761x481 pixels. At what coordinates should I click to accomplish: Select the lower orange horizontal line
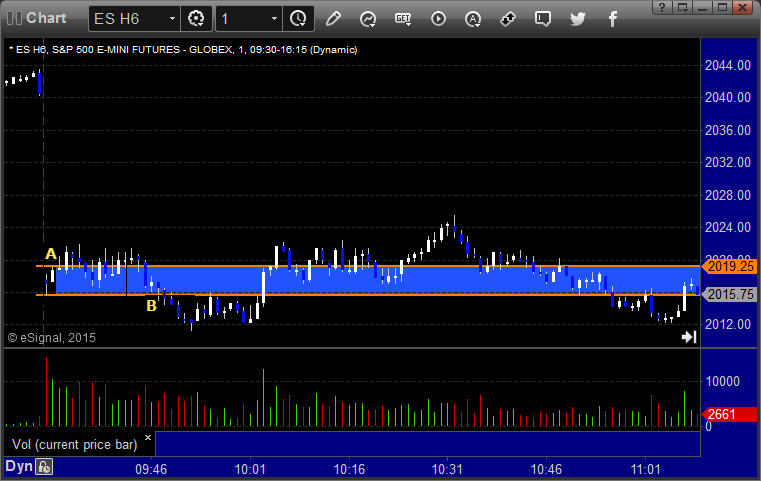pyautogui.click(x=369, y=295)
